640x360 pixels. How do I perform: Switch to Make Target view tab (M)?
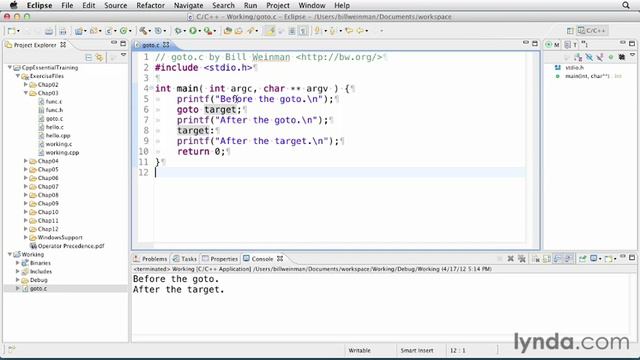pyautogui.click(x=552, y=44)
